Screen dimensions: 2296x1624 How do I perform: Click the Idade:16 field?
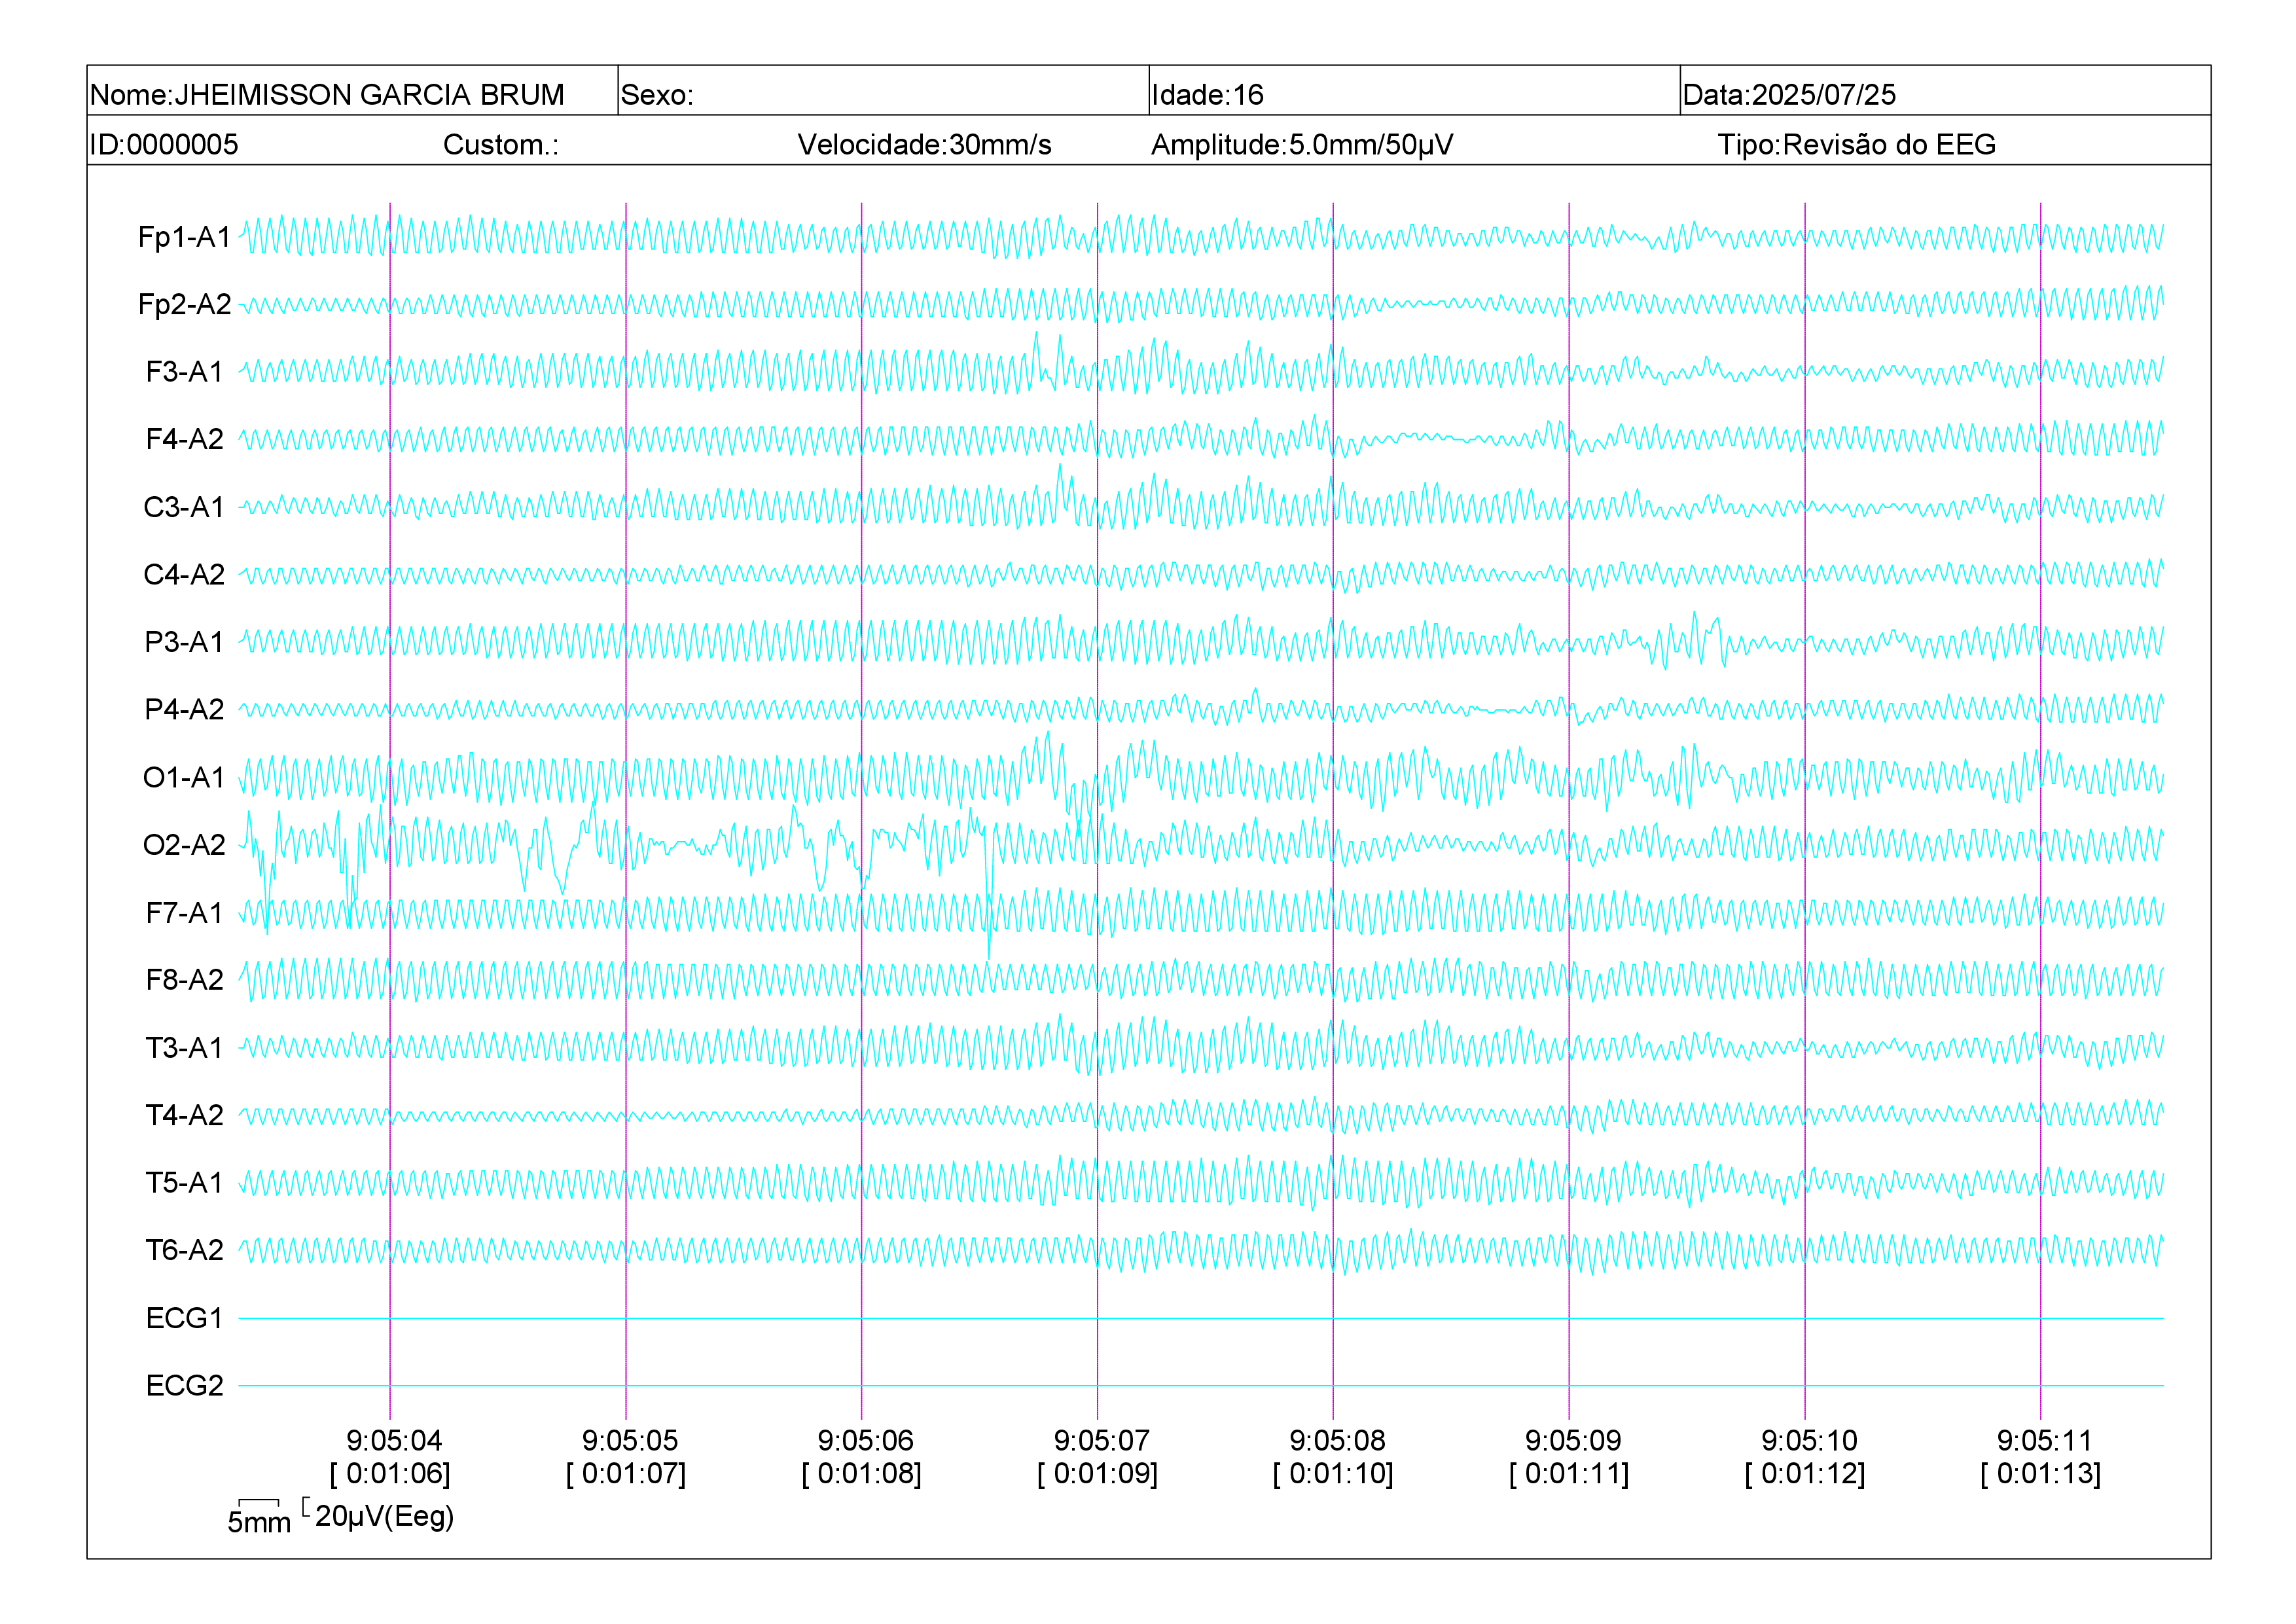click(x=1414, y=91)
